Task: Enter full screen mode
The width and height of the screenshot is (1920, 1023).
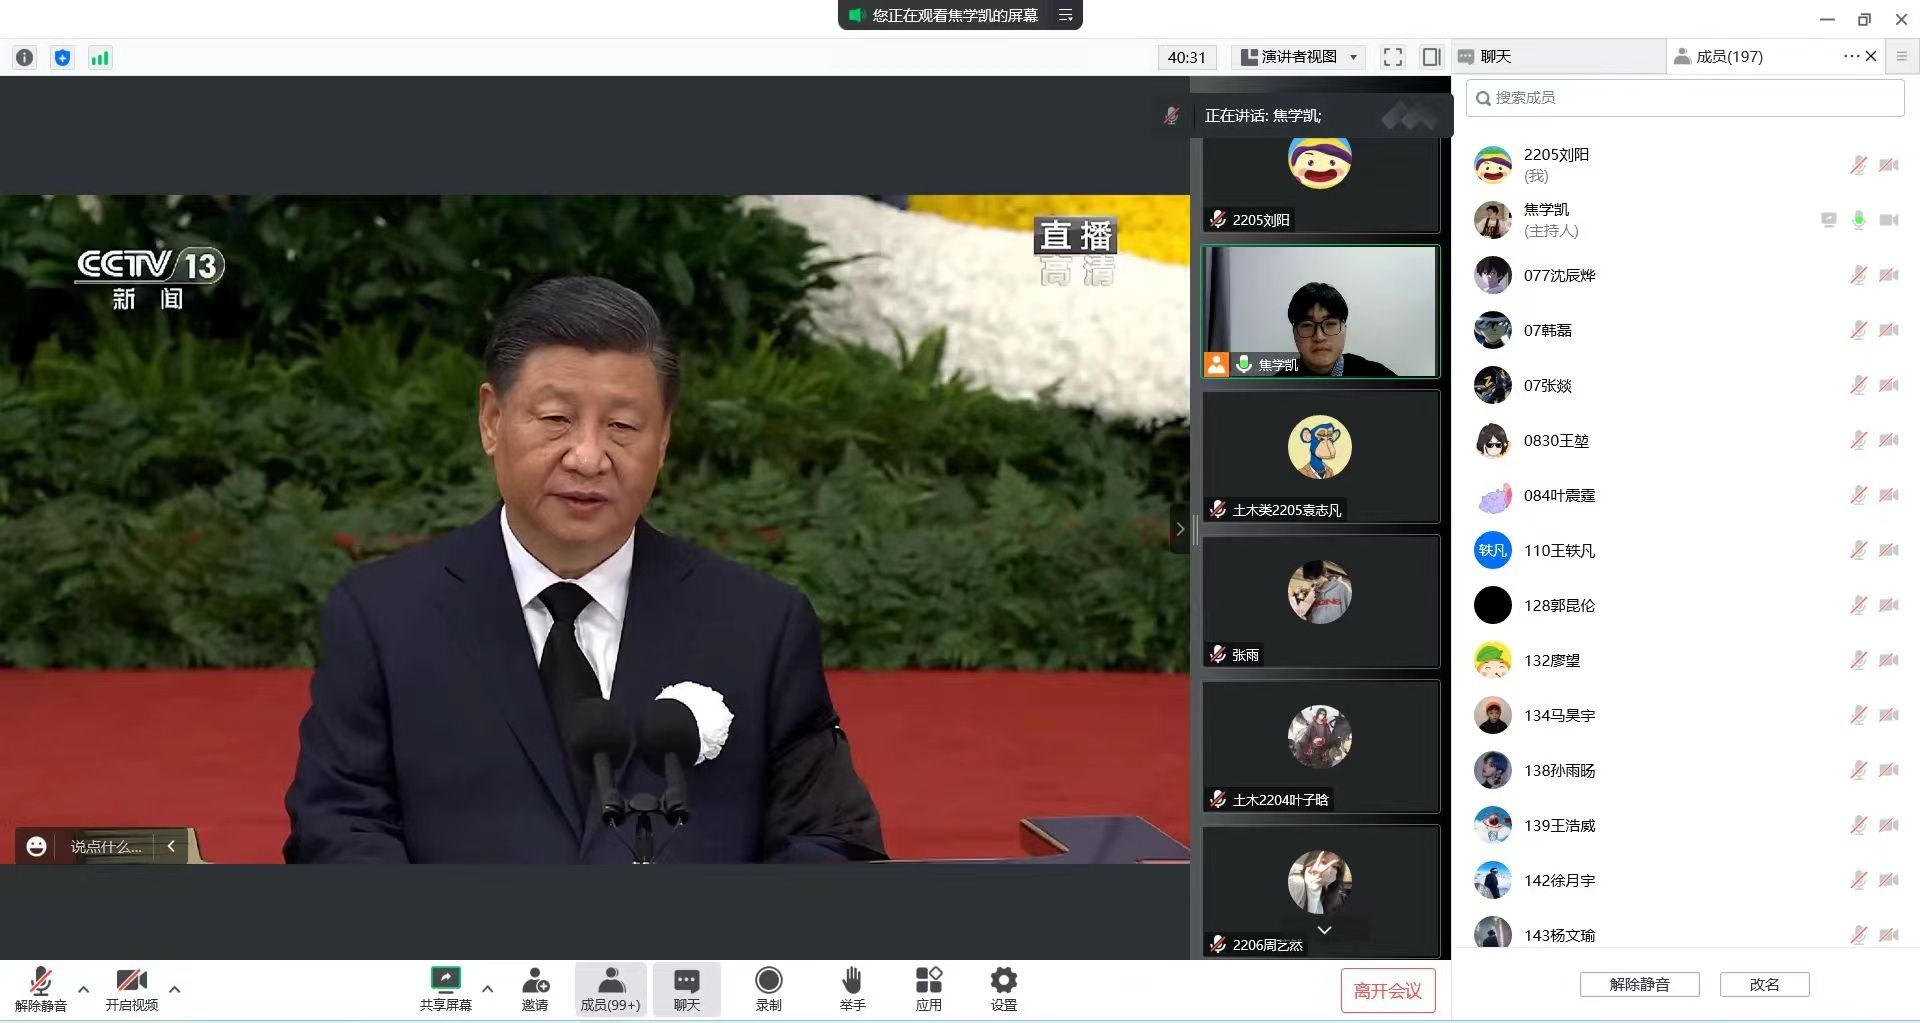Action: pyautogui.click(x=1392, y=57)
